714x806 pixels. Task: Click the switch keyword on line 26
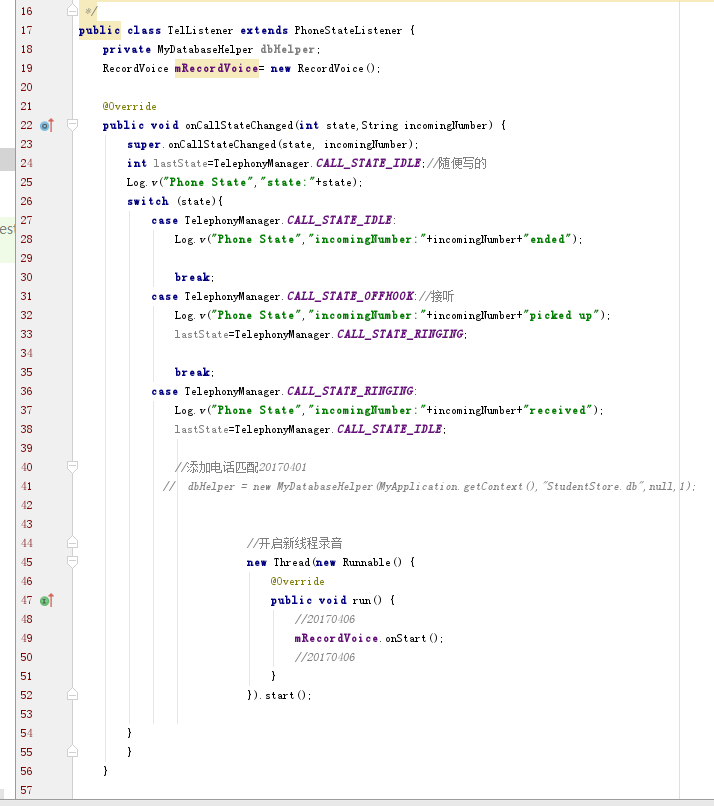click(x=148, y=202)
